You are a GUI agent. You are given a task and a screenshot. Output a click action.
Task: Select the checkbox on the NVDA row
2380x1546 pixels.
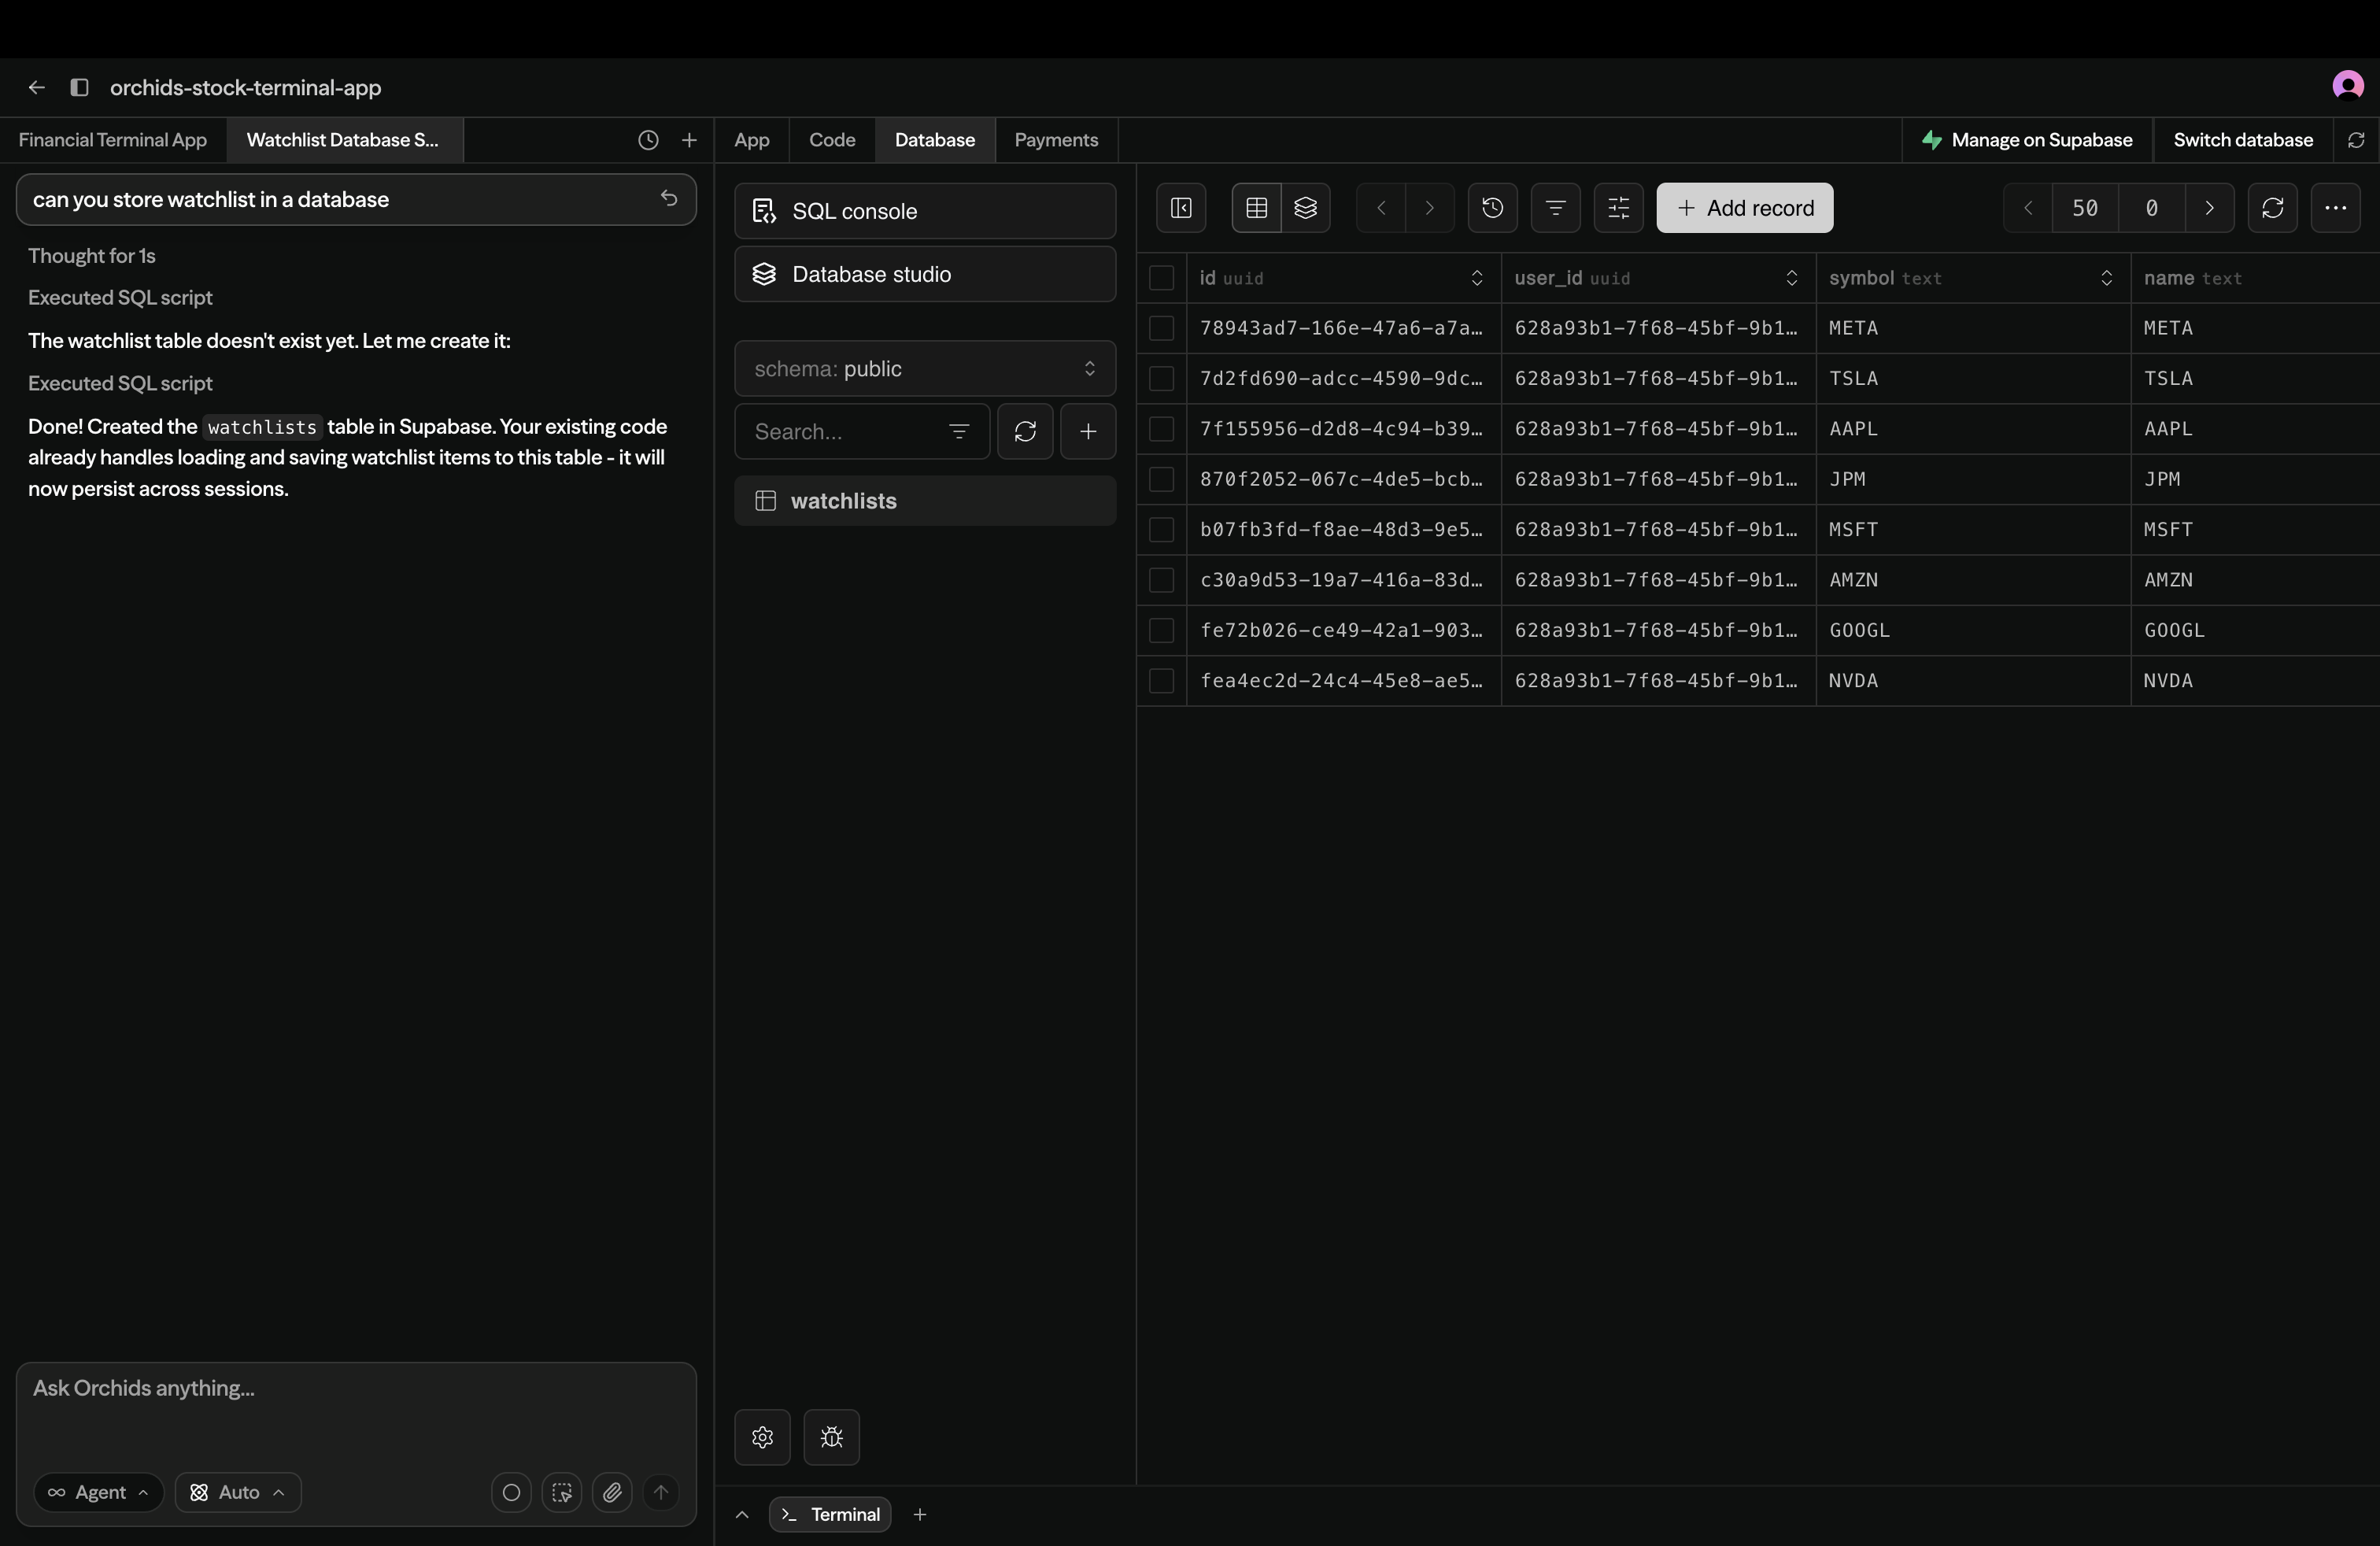click(1162, 680)
